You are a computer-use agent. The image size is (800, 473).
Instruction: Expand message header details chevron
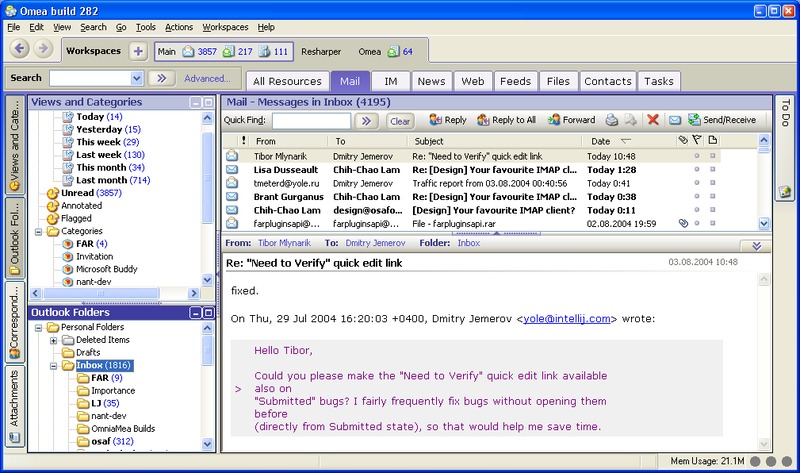757,246
